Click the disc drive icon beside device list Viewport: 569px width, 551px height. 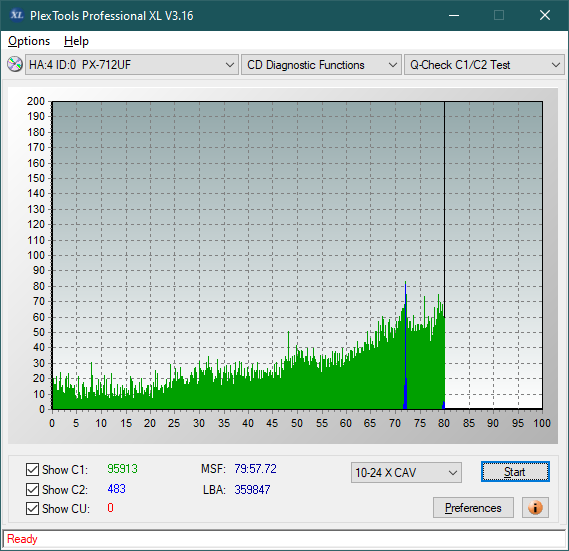(15, 65)
